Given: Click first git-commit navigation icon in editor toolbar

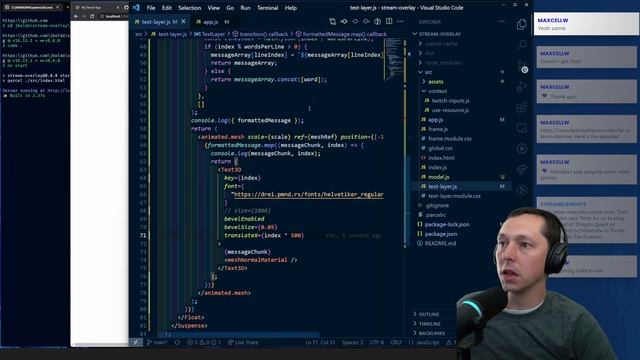Looking at the screenshot, I should [x=344, y=21].
